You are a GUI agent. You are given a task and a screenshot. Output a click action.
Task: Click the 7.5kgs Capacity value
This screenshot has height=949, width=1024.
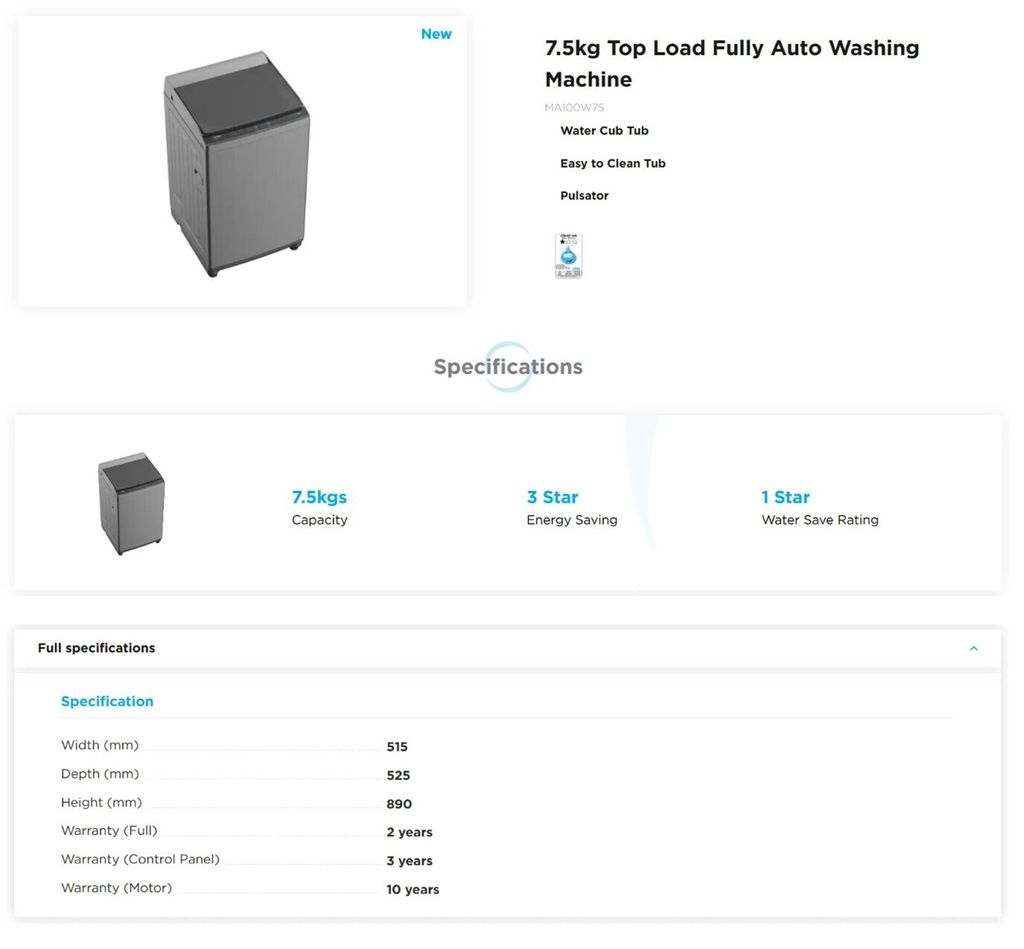click(319, 497)
